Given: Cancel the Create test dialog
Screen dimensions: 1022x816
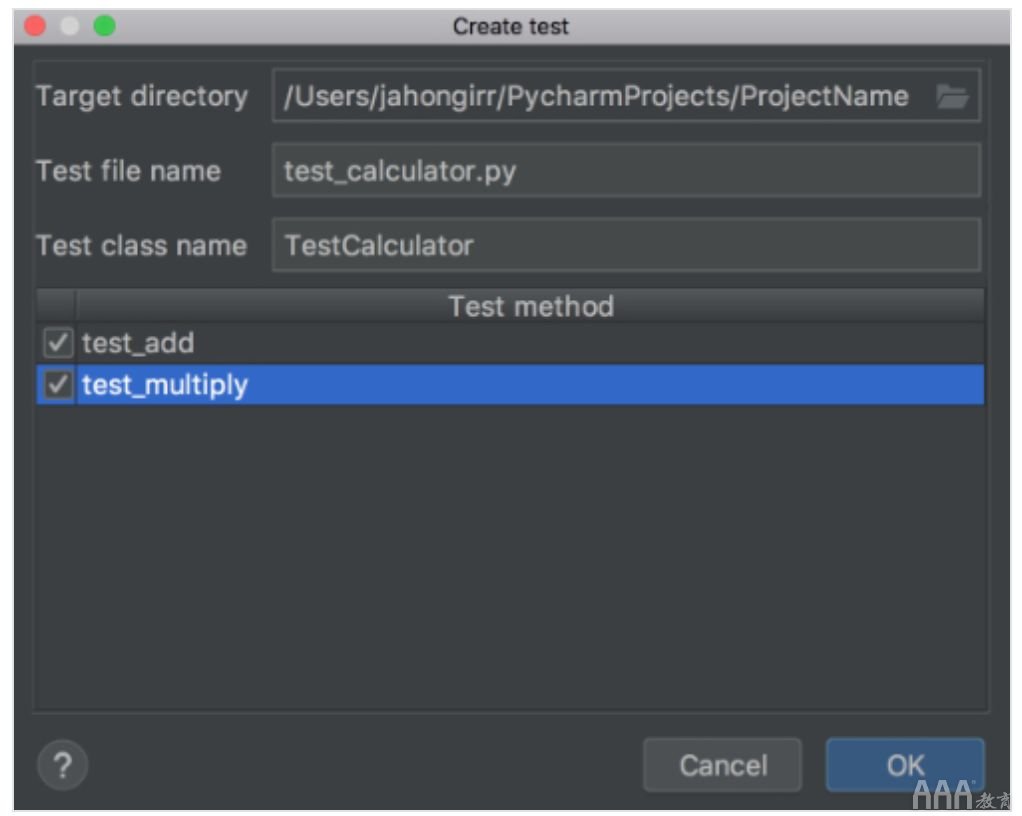Looking at the screenshot, I should click(x=722, y=765).
